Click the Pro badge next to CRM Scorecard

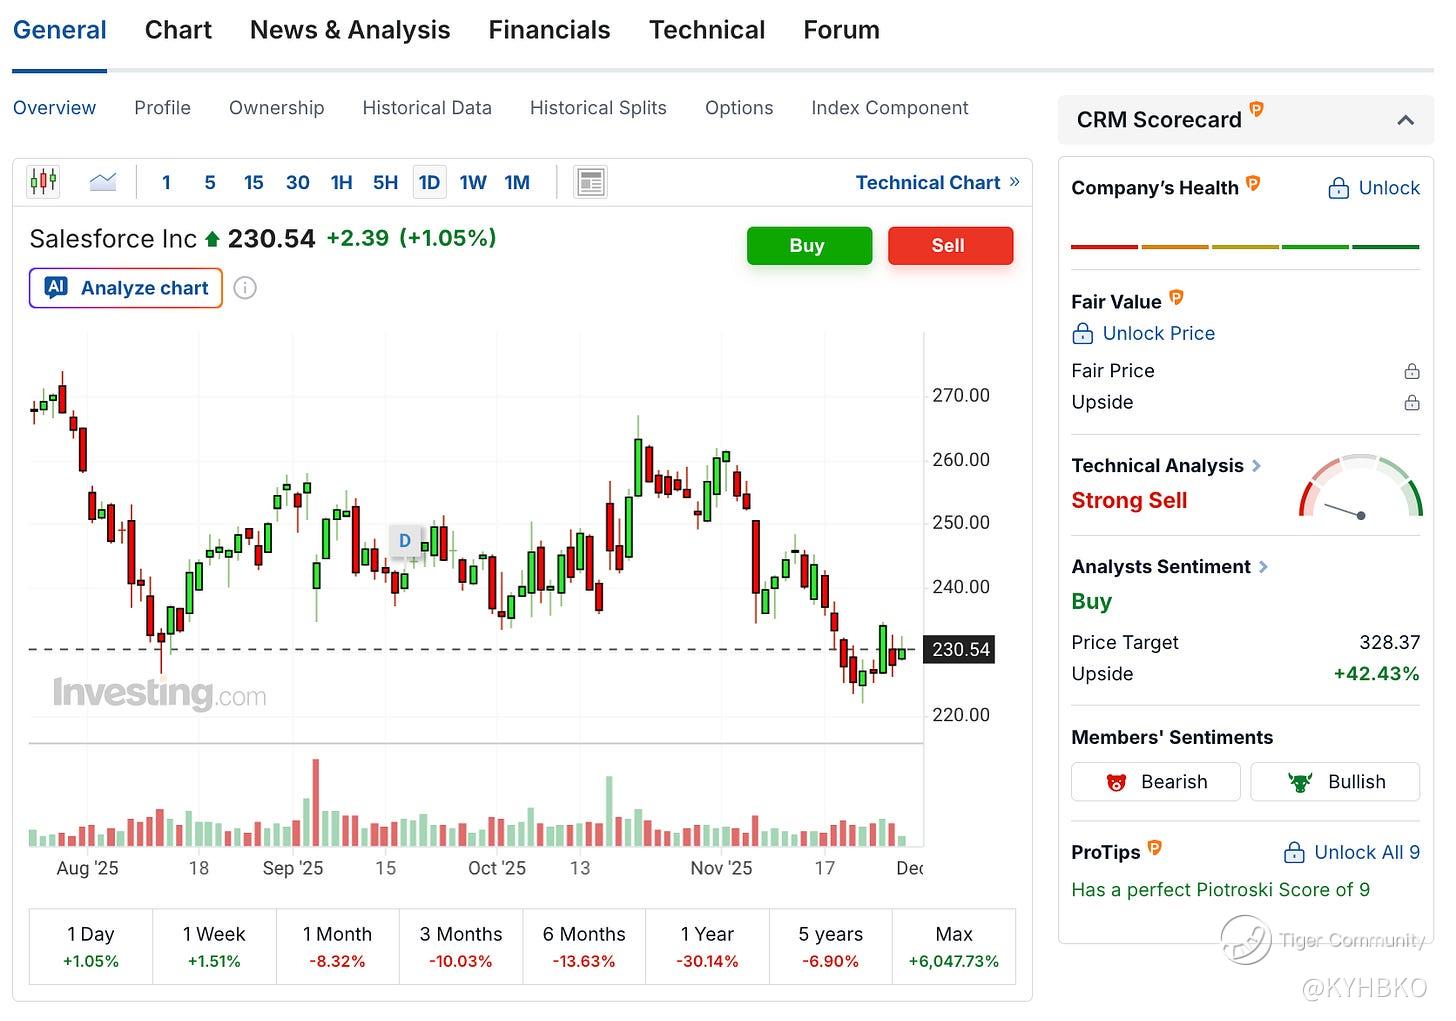point(1257,109)
